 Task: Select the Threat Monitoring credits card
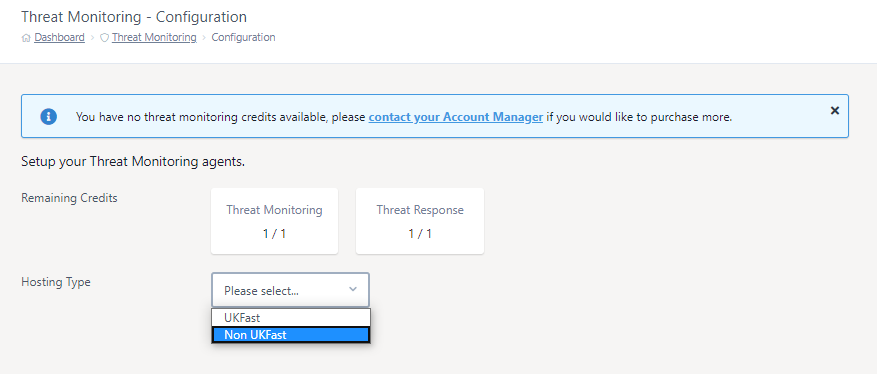(x=275, y=221)
